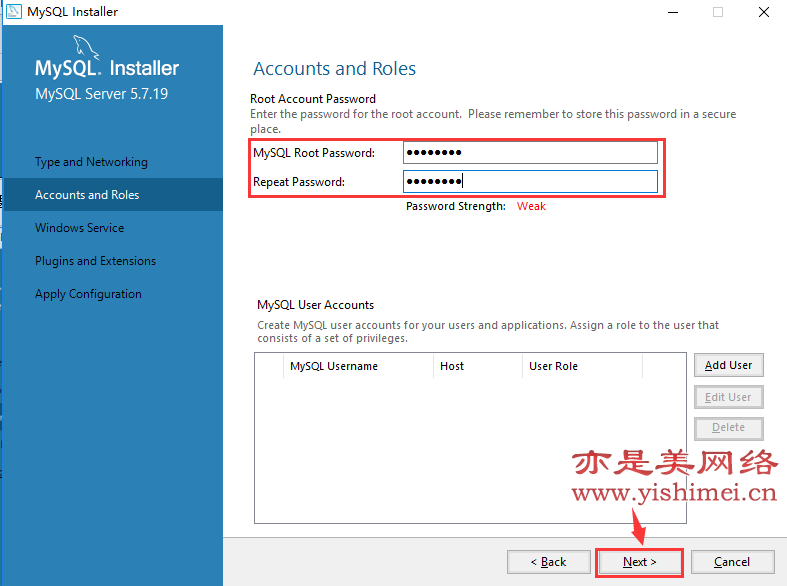This screenshot has width=787, height=586.
Task: Minimize the MySQL Installer window
Action: pyautogui.click(x=673, y=12)
